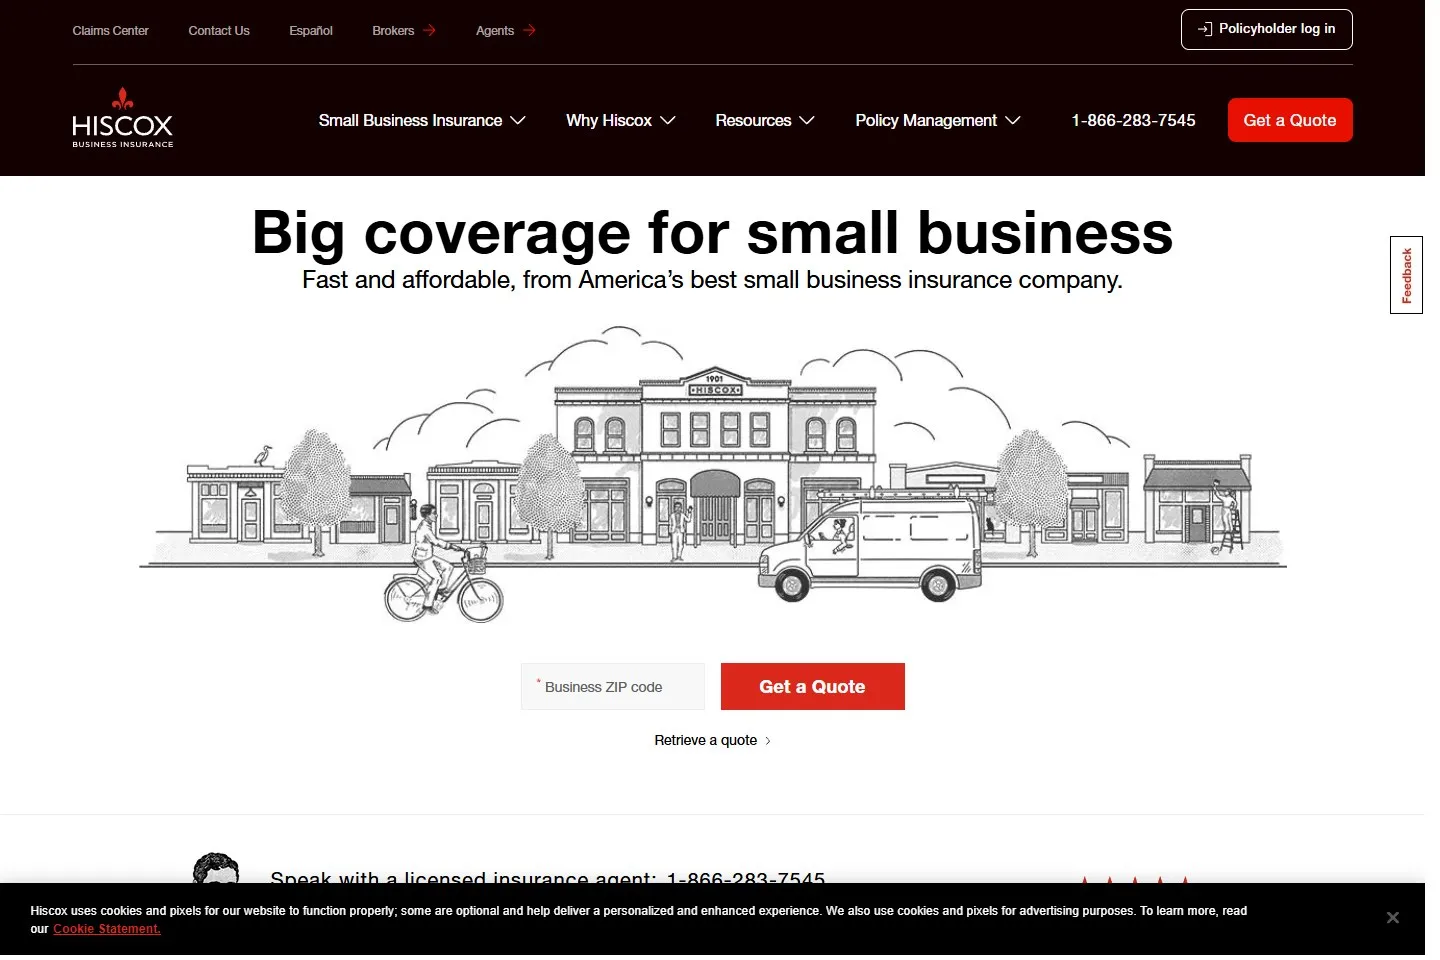The image size is (1440, 960).
Task: Click the red arrow next to Brokers
Action: pos(429,30)
